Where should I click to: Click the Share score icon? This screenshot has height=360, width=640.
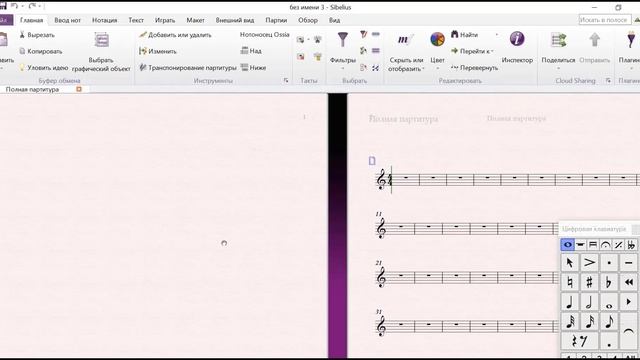click(558, 40)
